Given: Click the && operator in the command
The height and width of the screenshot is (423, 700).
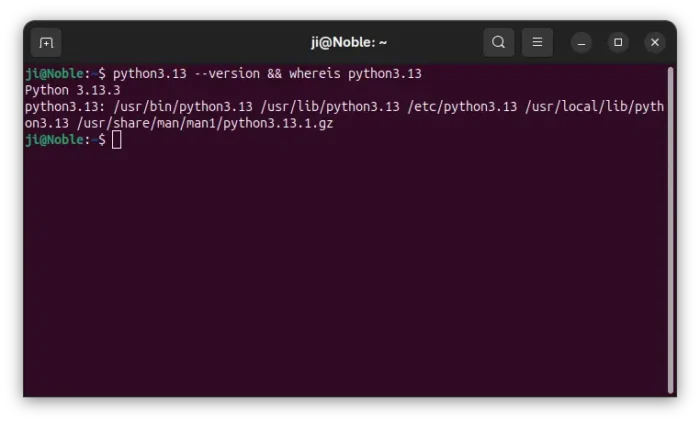Looking at the screenshot, I should click(274, 74).
